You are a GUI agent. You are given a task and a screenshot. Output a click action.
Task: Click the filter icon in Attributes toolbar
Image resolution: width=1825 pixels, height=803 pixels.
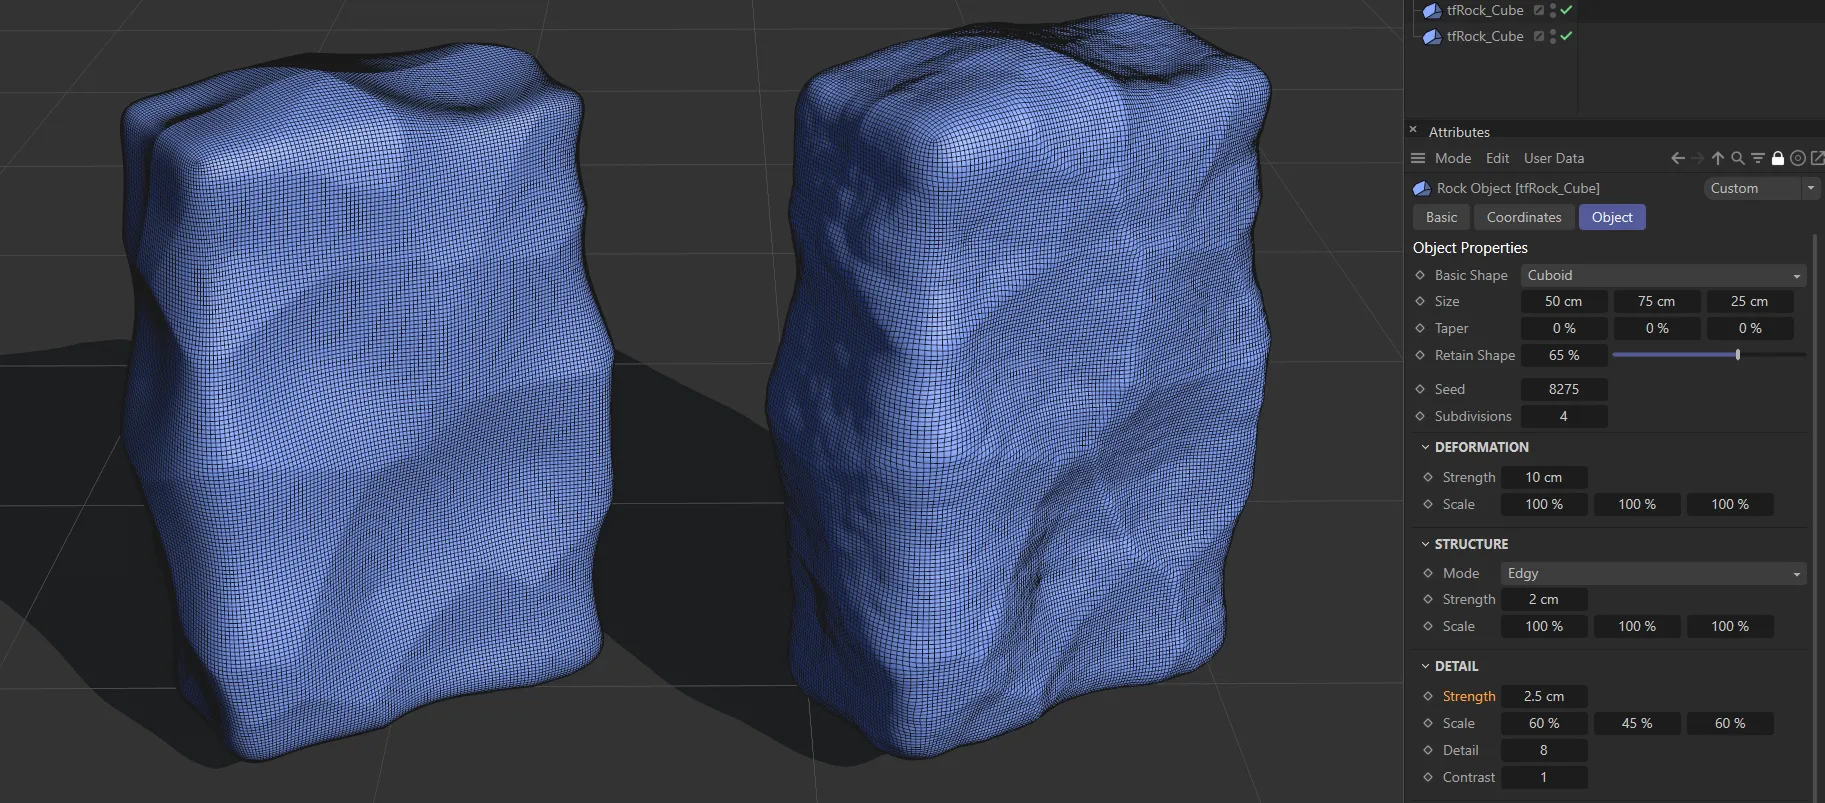1757,158
